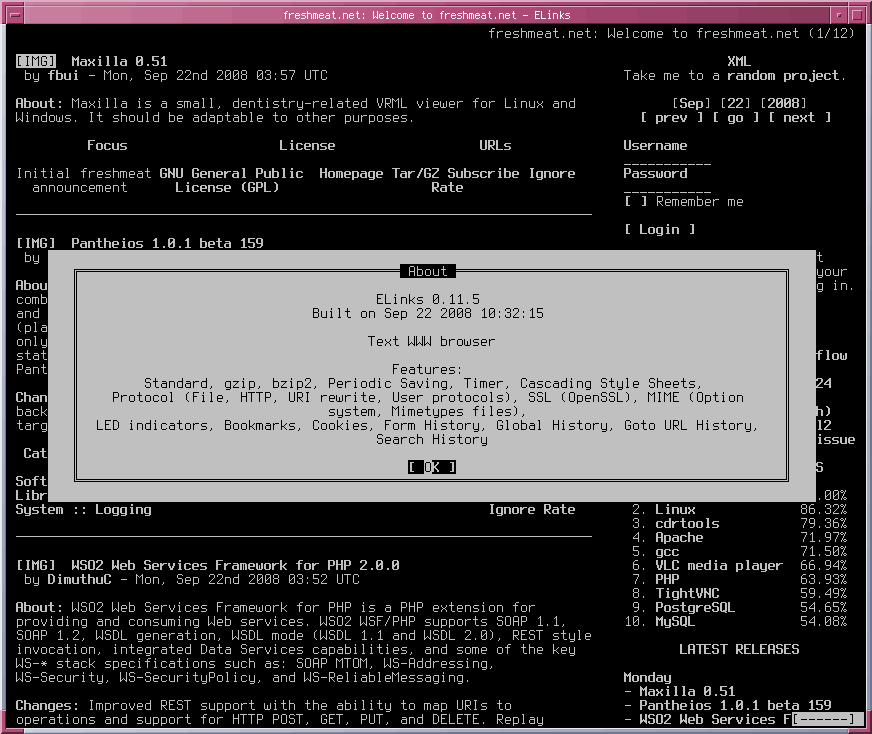Open Apache in the popularity list

(x=679, y=537)
